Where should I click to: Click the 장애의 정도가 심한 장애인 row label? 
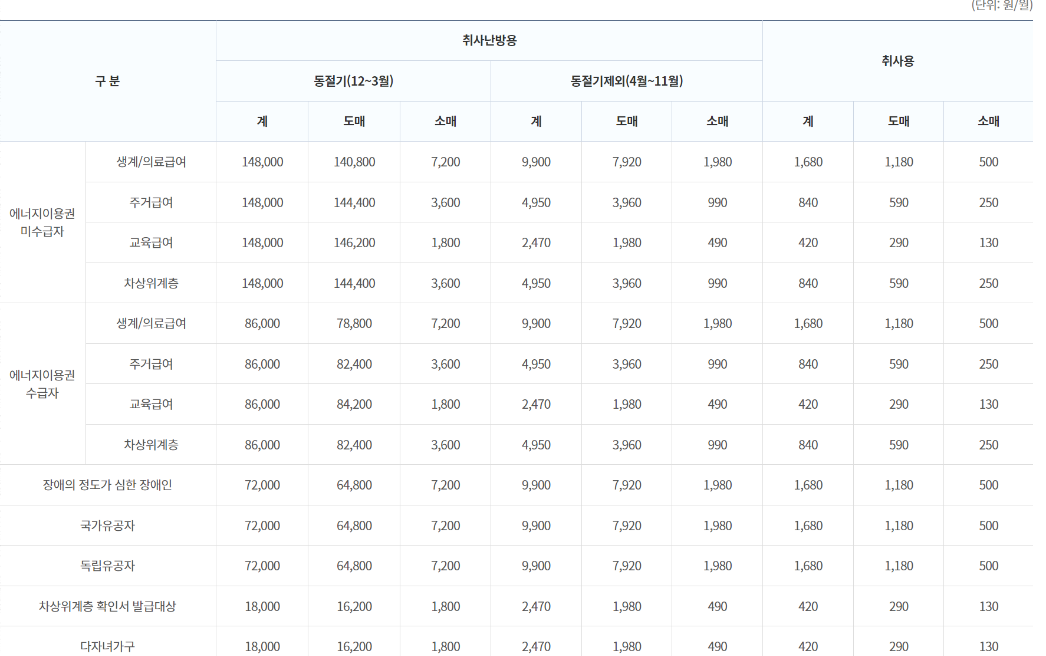109,484
